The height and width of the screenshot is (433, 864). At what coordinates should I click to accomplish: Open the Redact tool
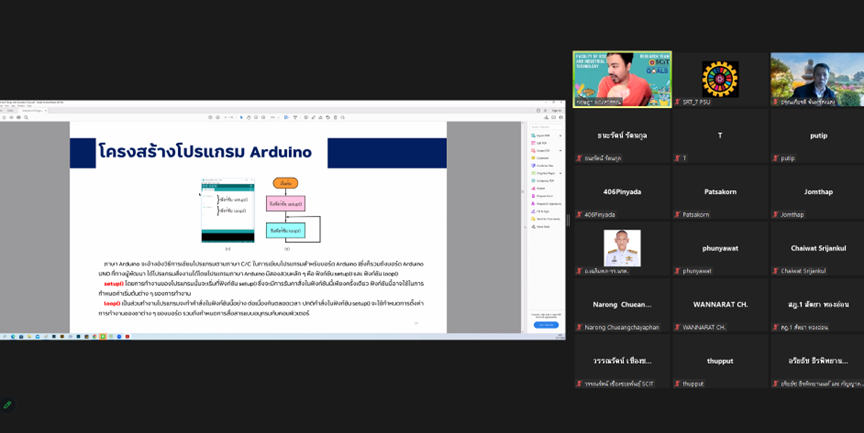(x=539, y=188)
